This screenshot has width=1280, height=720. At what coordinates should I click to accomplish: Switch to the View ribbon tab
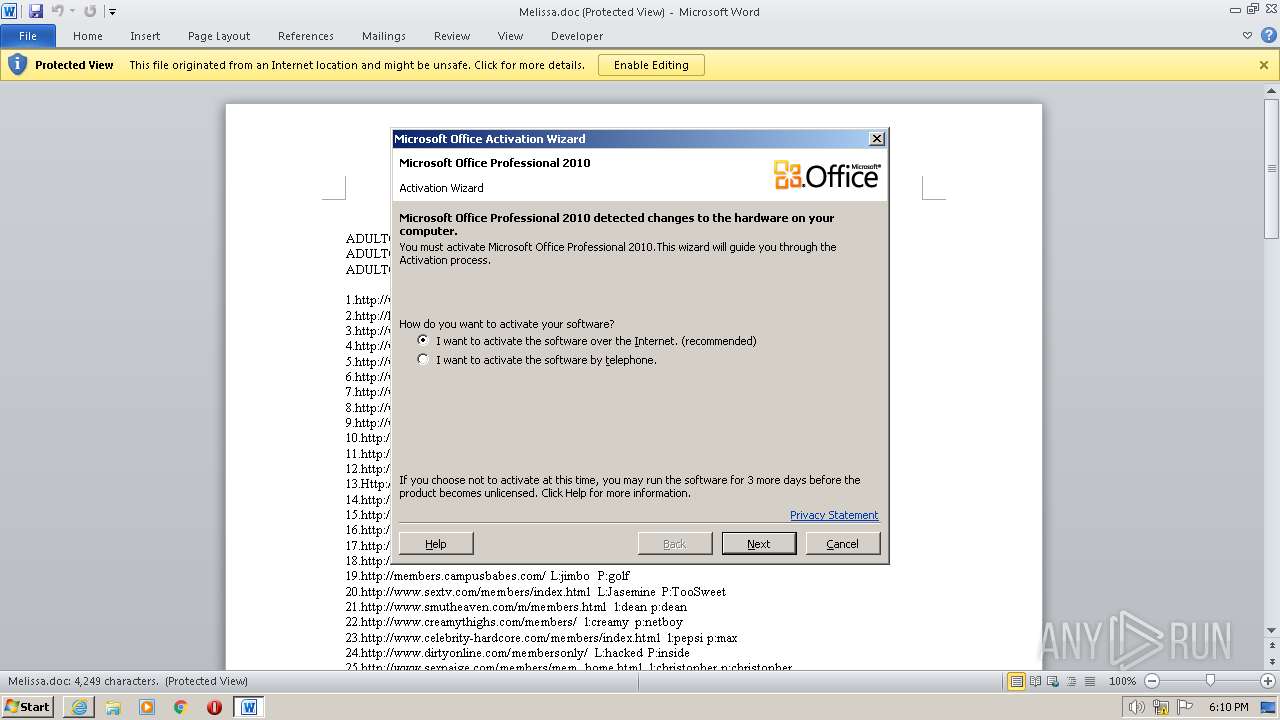(x=510, y=36)
